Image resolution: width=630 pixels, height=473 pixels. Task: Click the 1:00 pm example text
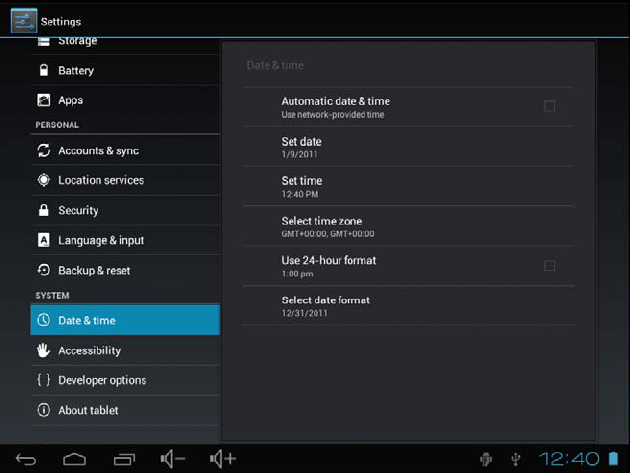click(297, 274)
